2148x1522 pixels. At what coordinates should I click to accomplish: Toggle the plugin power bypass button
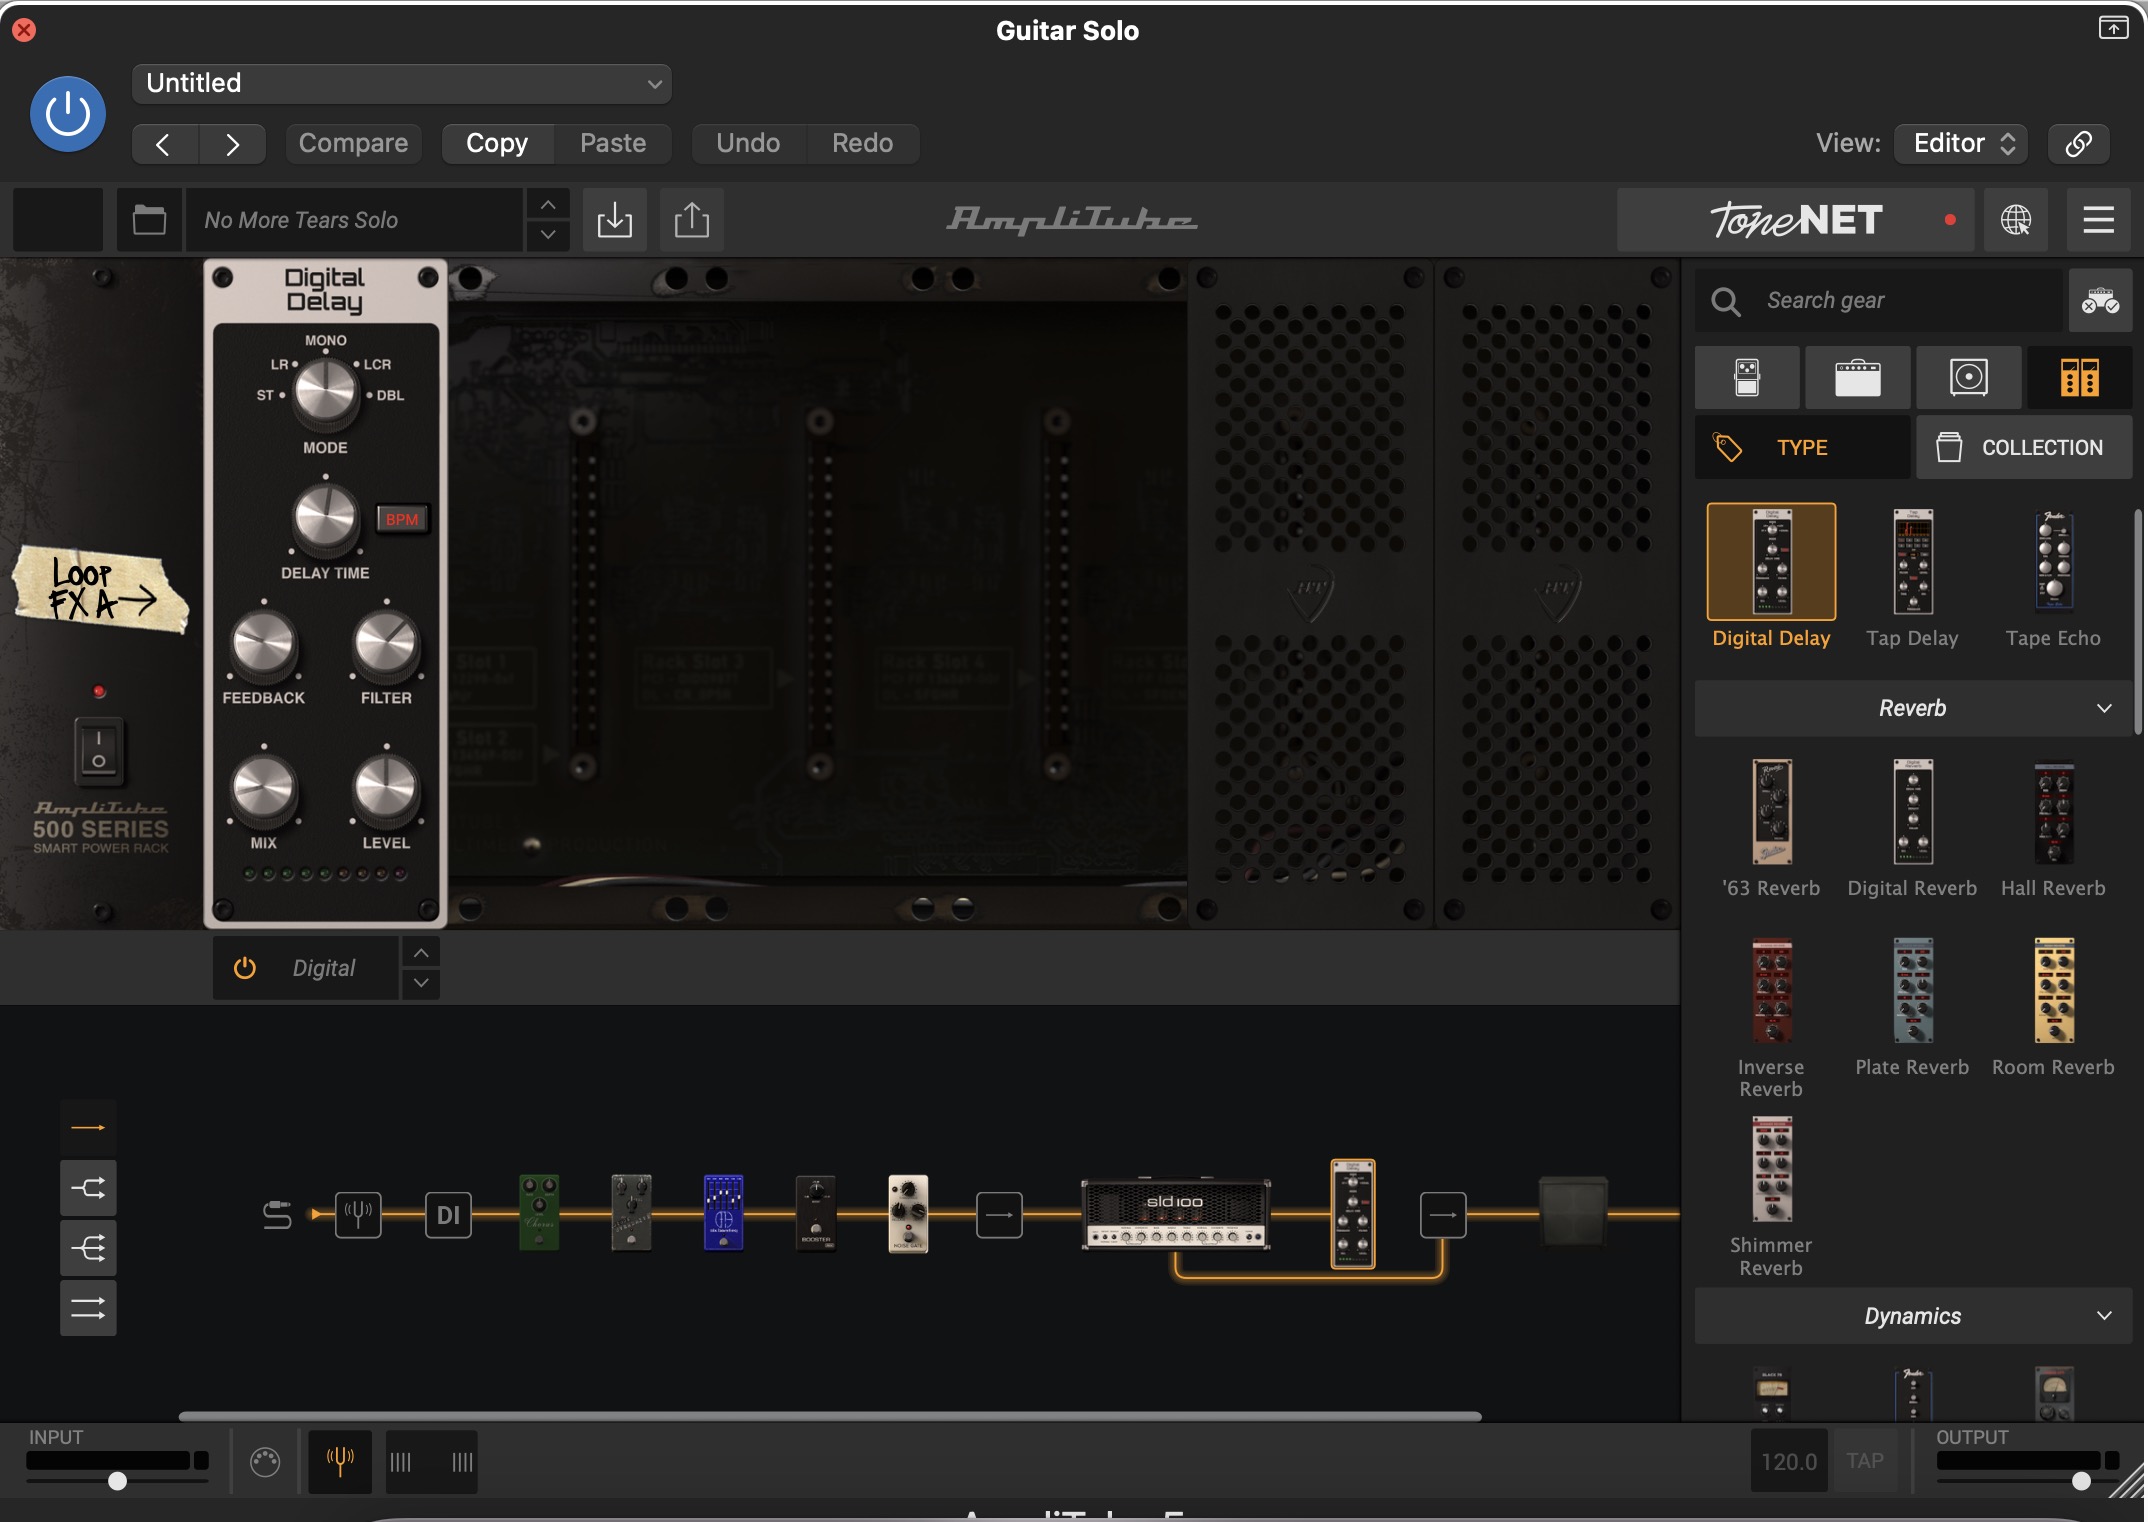tap(68, 114)
